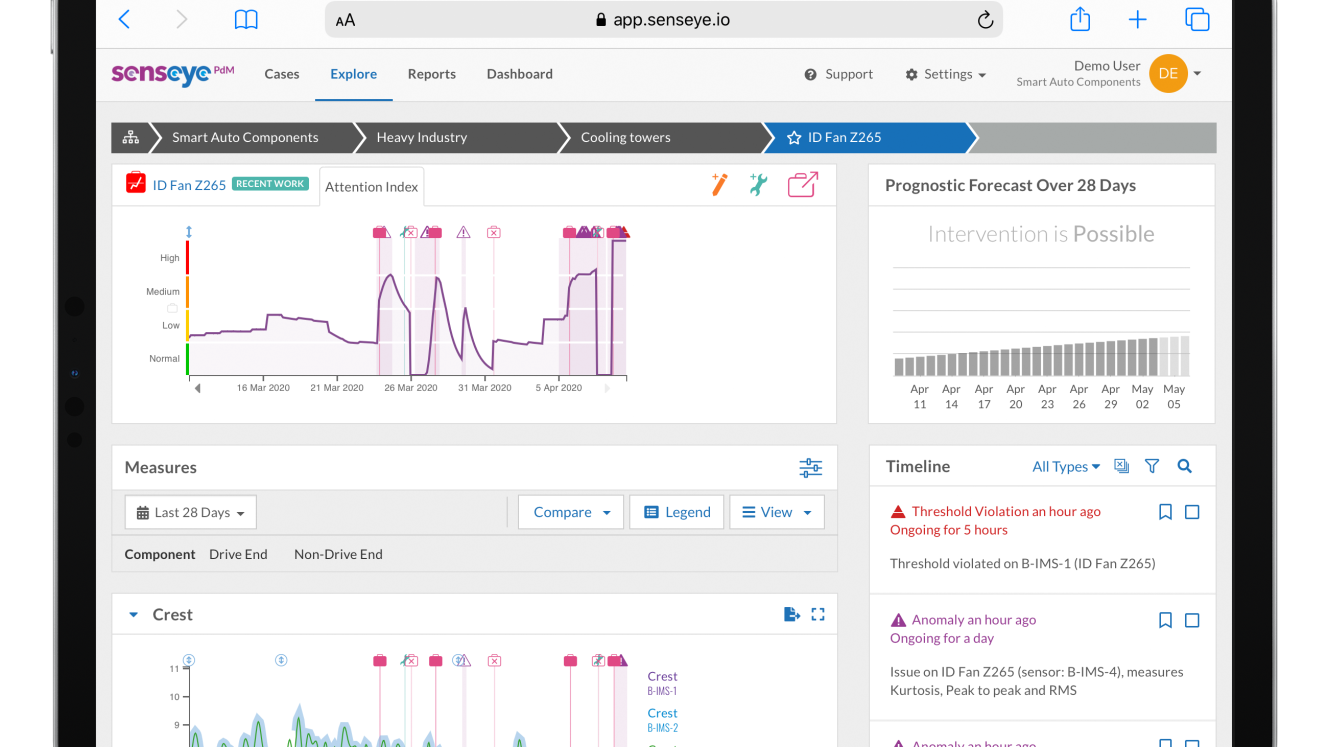
Task: Open the Dashboard tab
Action: coord(520,74)
